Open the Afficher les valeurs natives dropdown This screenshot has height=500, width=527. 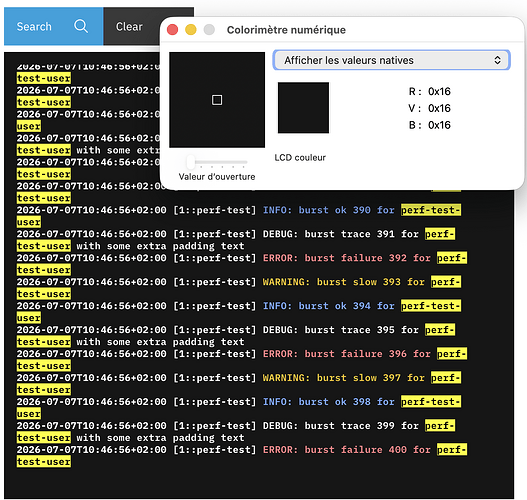point(392,60)
